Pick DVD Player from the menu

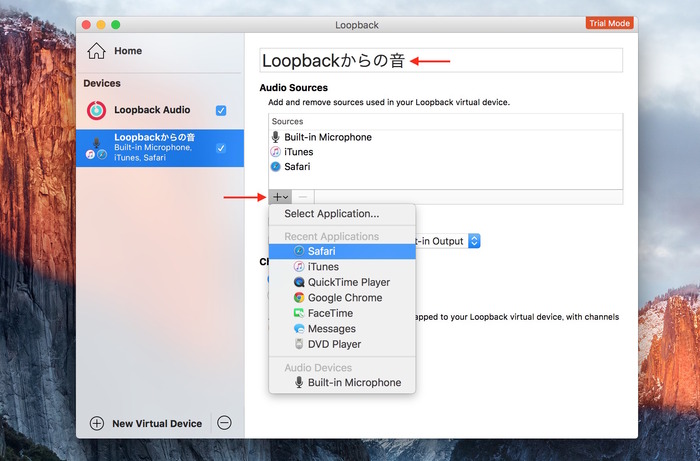pyautogui.click(x=342, y=344)
